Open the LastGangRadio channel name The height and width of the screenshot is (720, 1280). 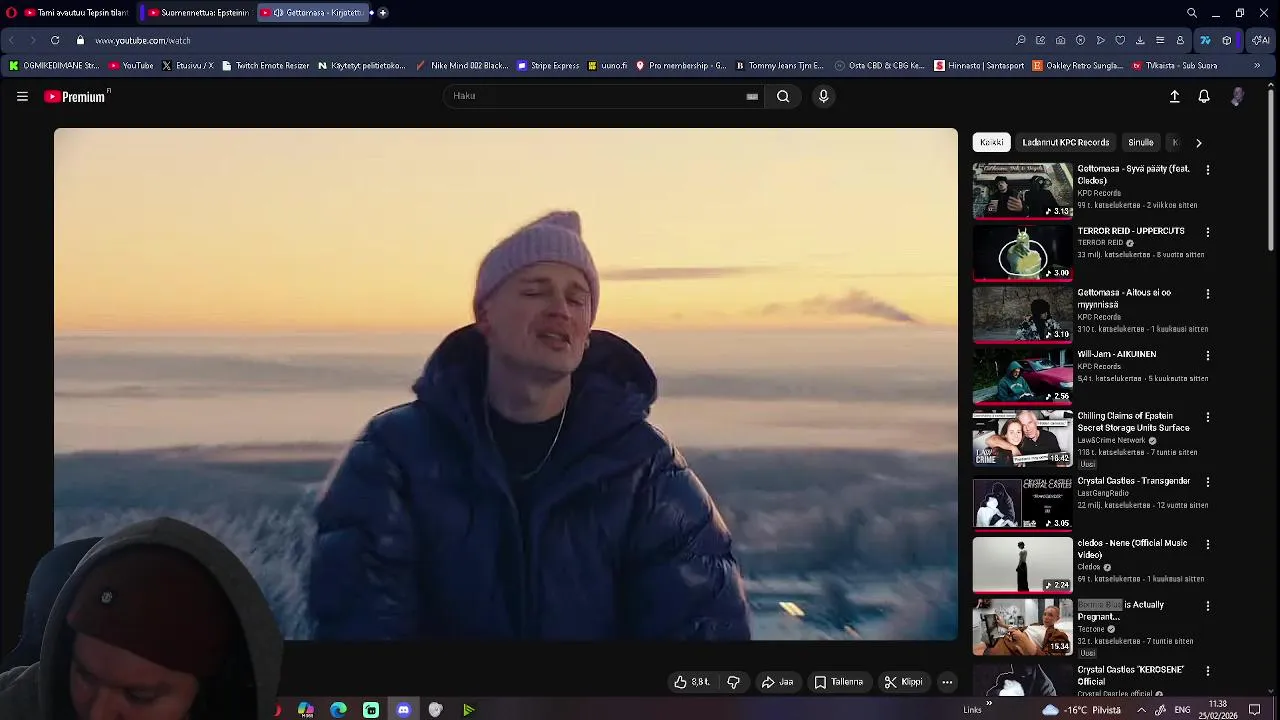click(1103, 493)
